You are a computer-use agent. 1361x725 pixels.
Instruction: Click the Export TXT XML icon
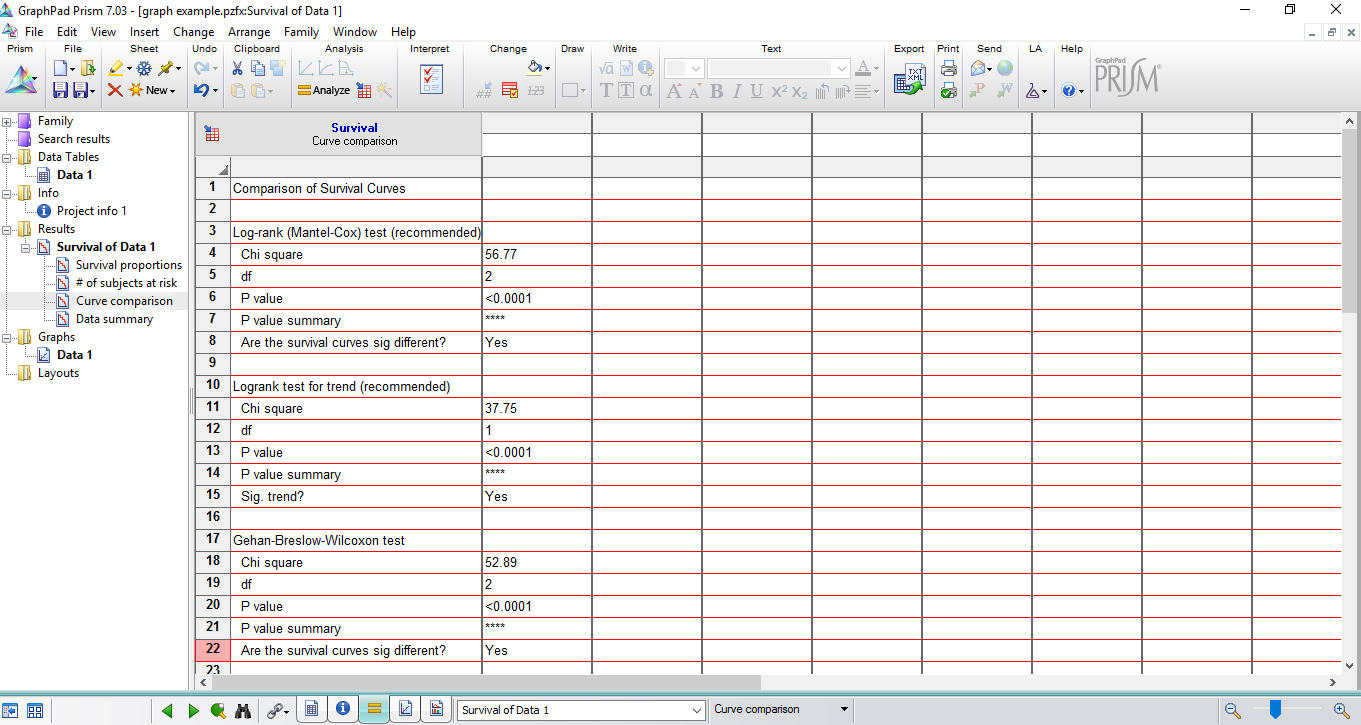(909, 80)
